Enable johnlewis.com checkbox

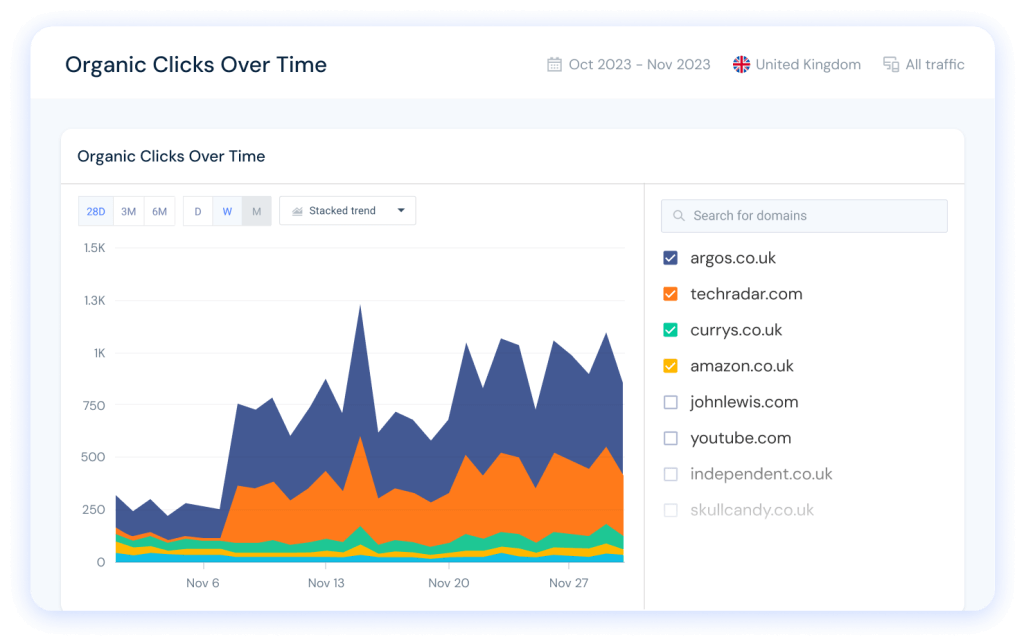pyautogui.click(x=670, y=402)
